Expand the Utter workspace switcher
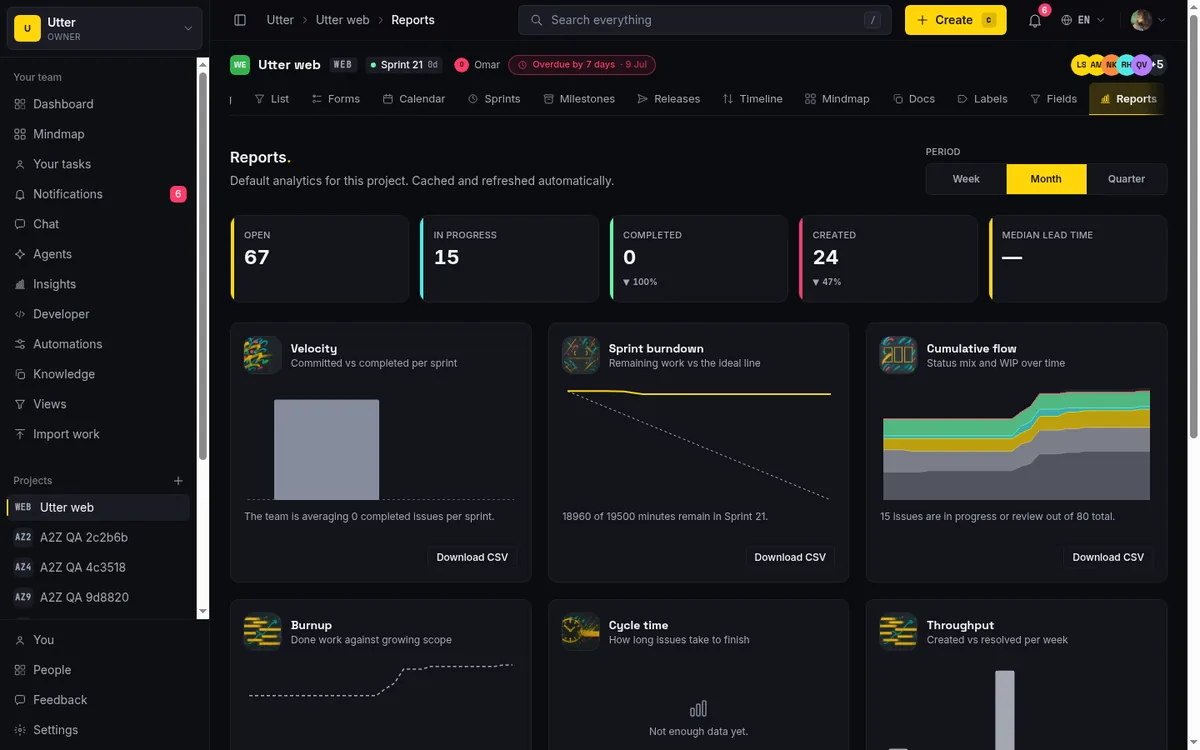 click(x=105, y=29)
